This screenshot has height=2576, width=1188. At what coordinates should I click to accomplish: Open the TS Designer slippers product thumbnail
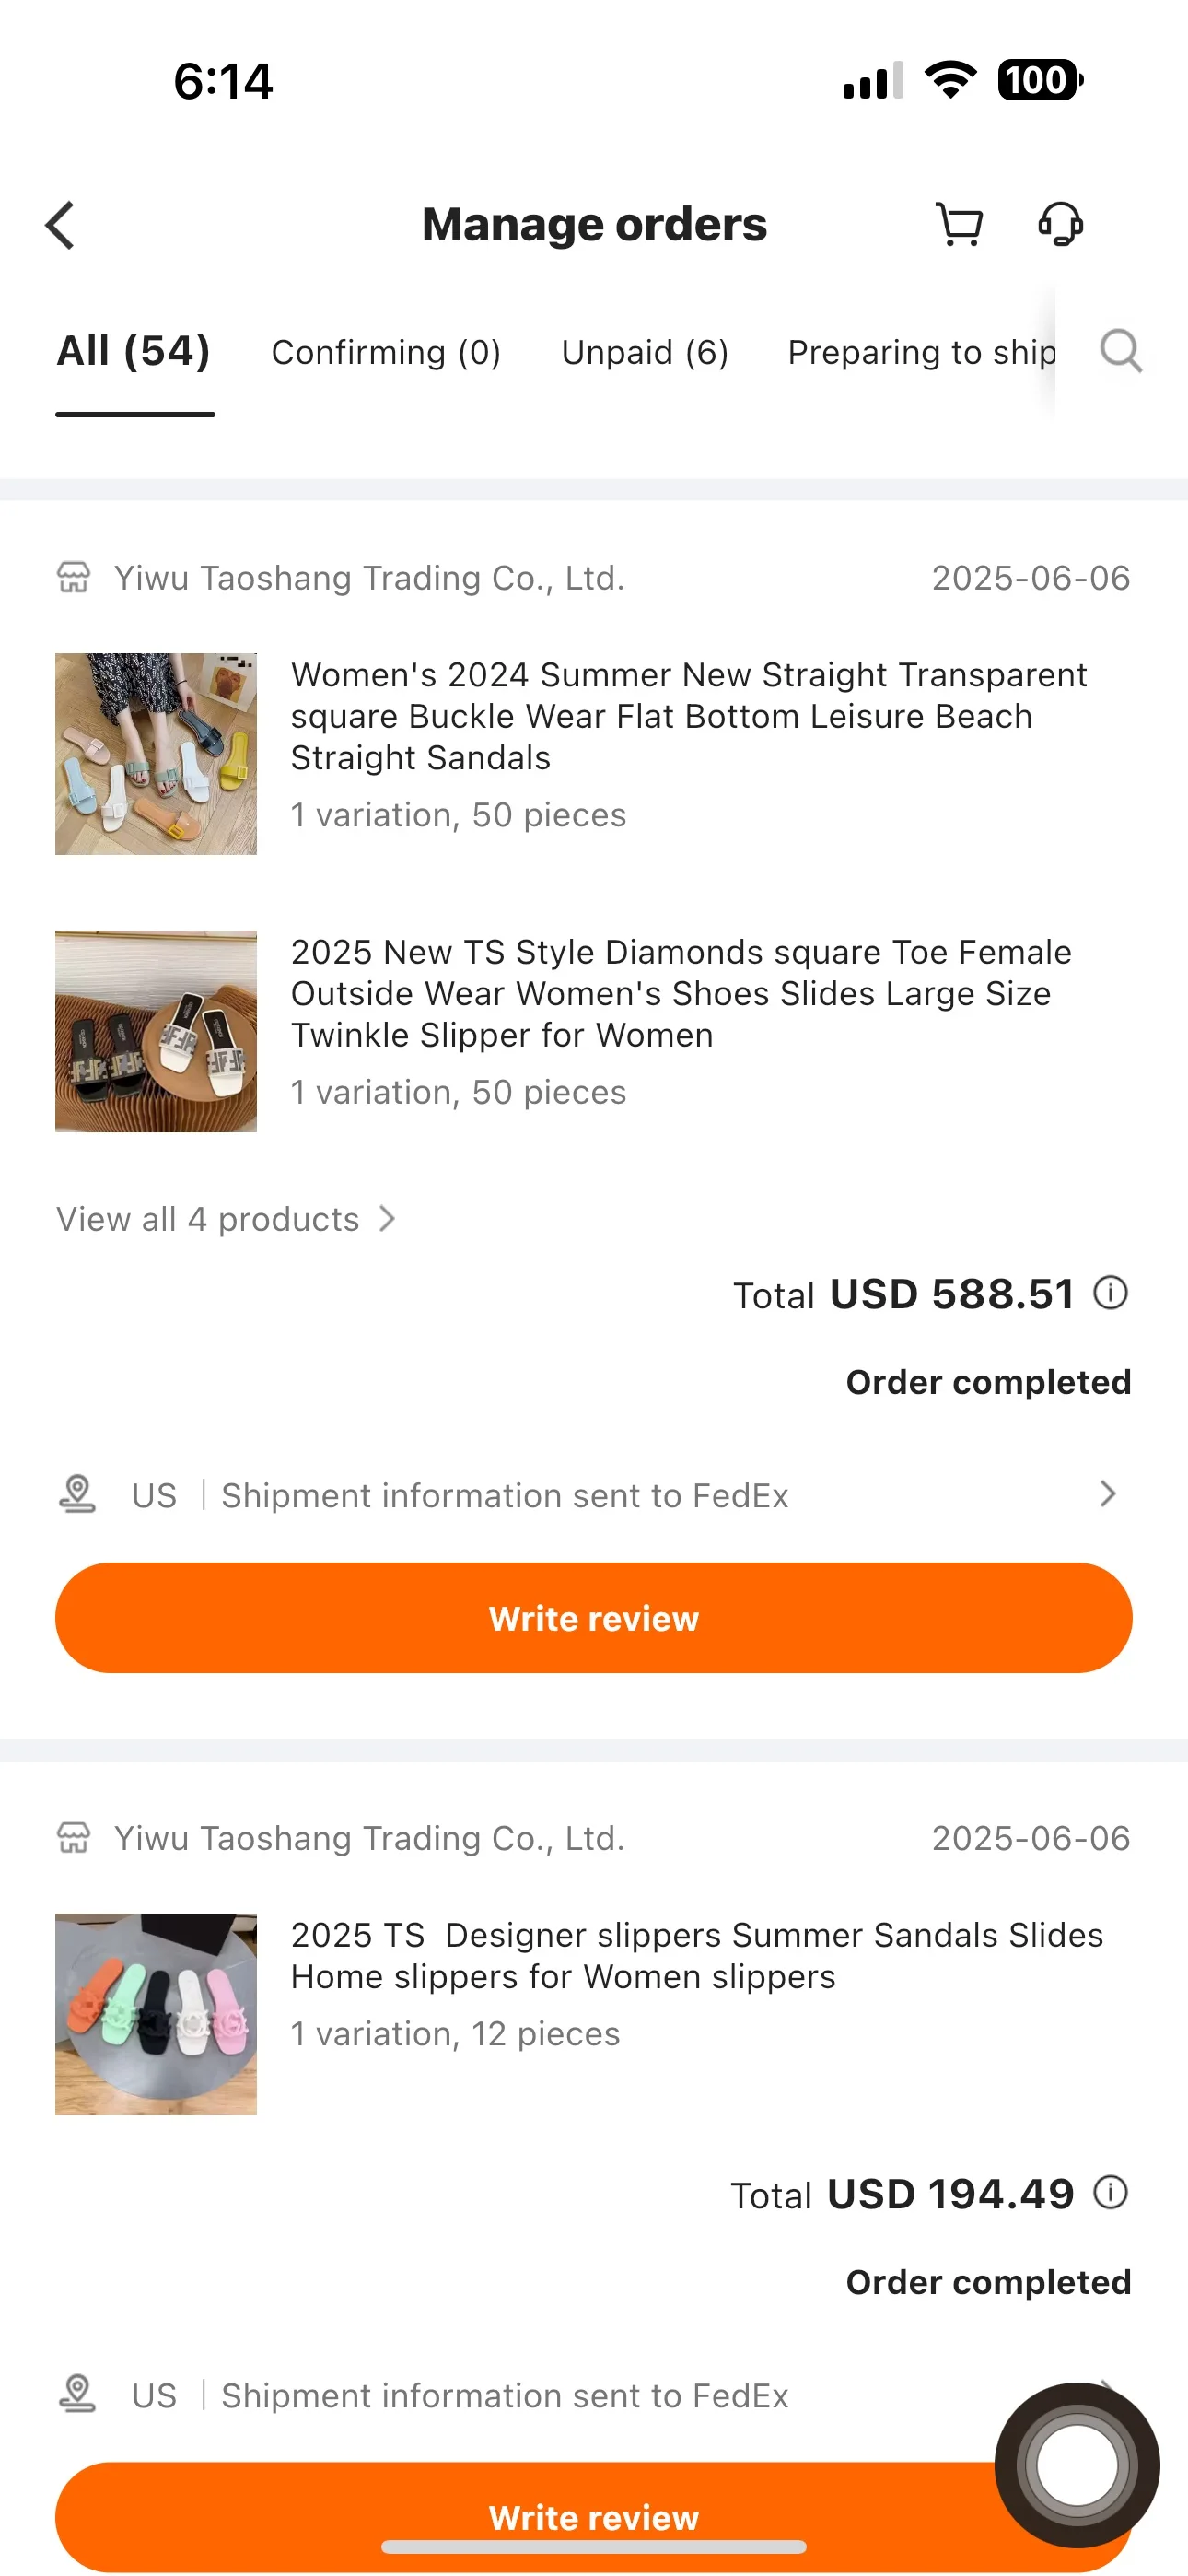[x=156, y=2014]
